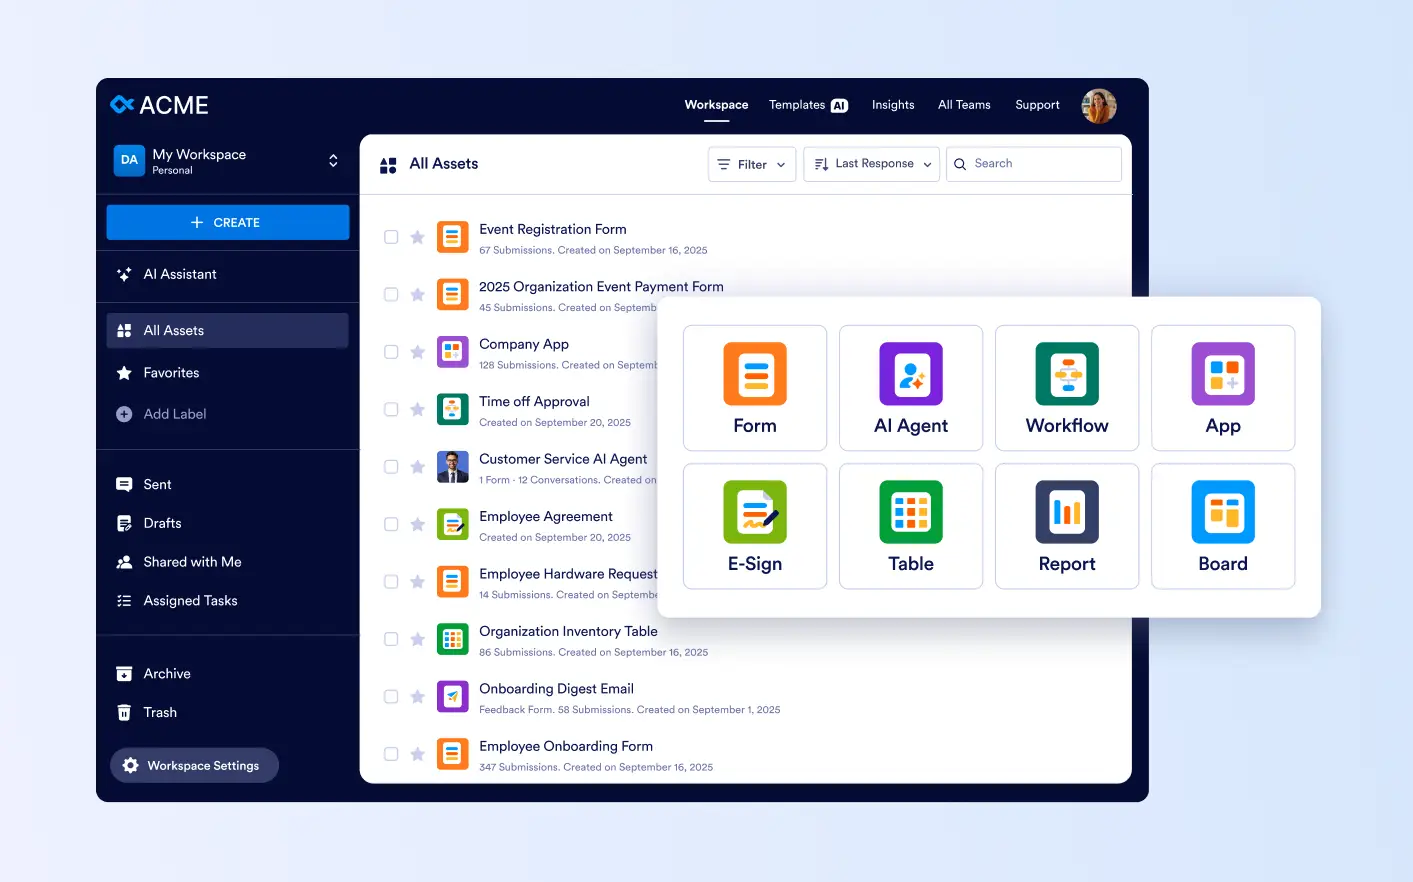Screen dimensions: 1413x882
Task: Tick the checkbox for Company App
Action: (x=391, y=352)
